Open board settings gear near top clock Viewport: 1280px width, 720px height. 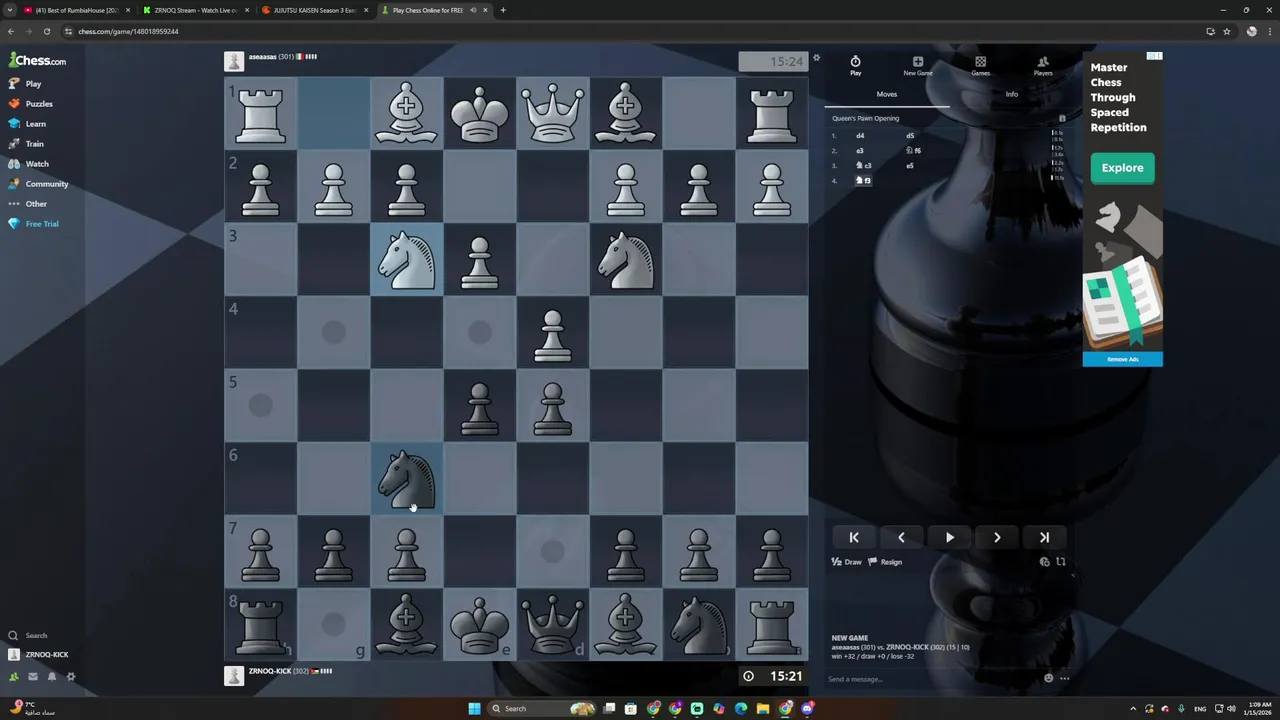(x=816, y=58)
